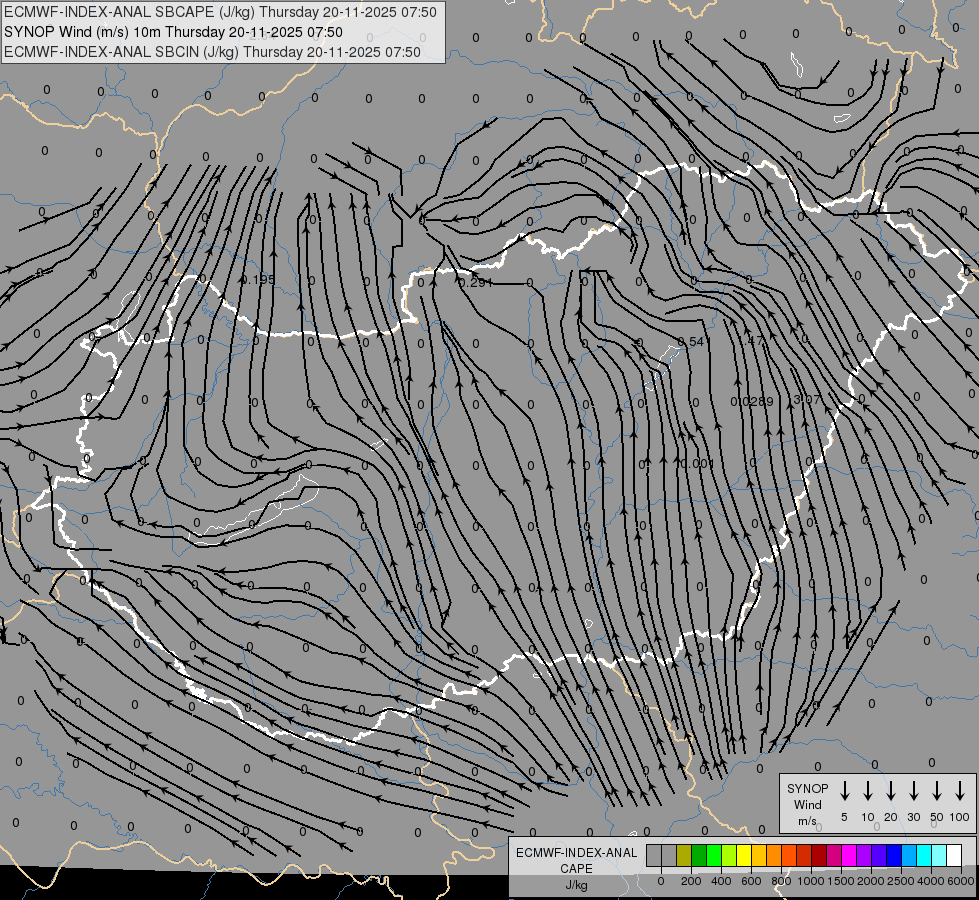The image size is (979, 900).
Task: Click the '4000' tick on CAPE scale
Action: [x=931, y=881]
